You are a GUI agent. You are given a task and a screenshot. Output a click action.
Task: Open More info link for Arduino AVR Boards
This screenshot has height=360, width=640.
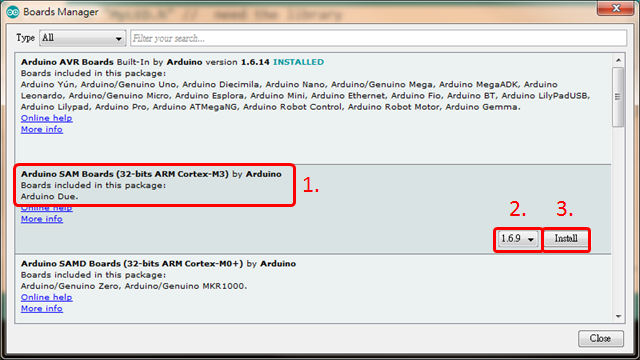tap(42, 129)
